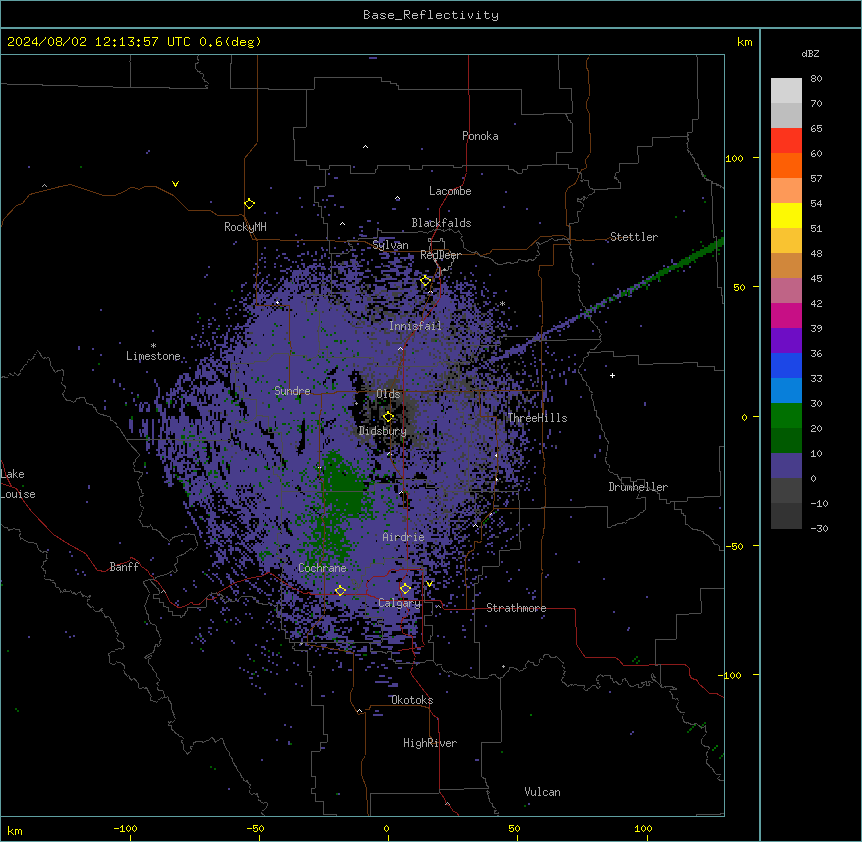
Task: Click the Base_Reflectivity title text
Action: [431, 15]
